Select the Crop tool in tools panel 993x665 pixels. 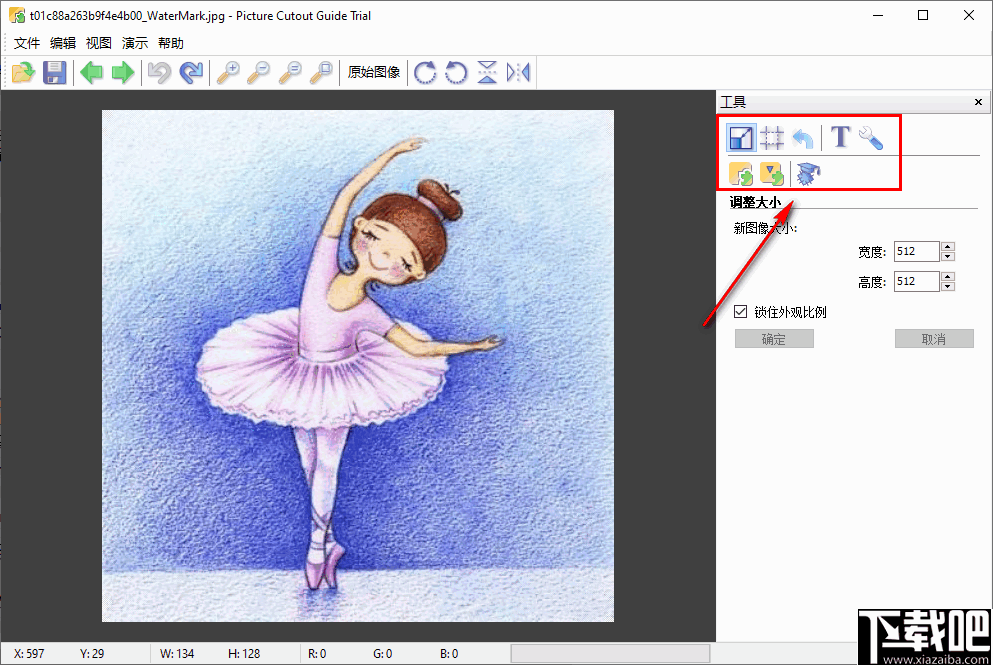point(772,137)
